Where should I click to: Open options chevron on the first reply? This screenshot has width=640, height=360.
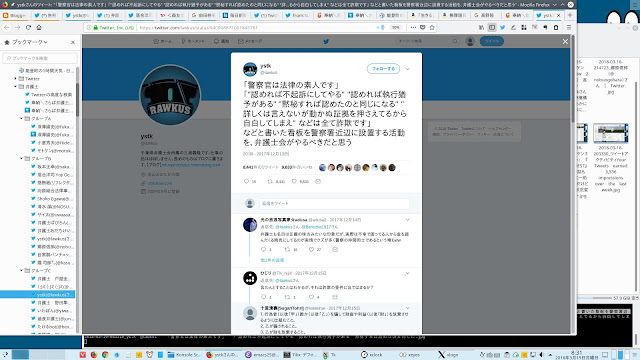[407, 220]
